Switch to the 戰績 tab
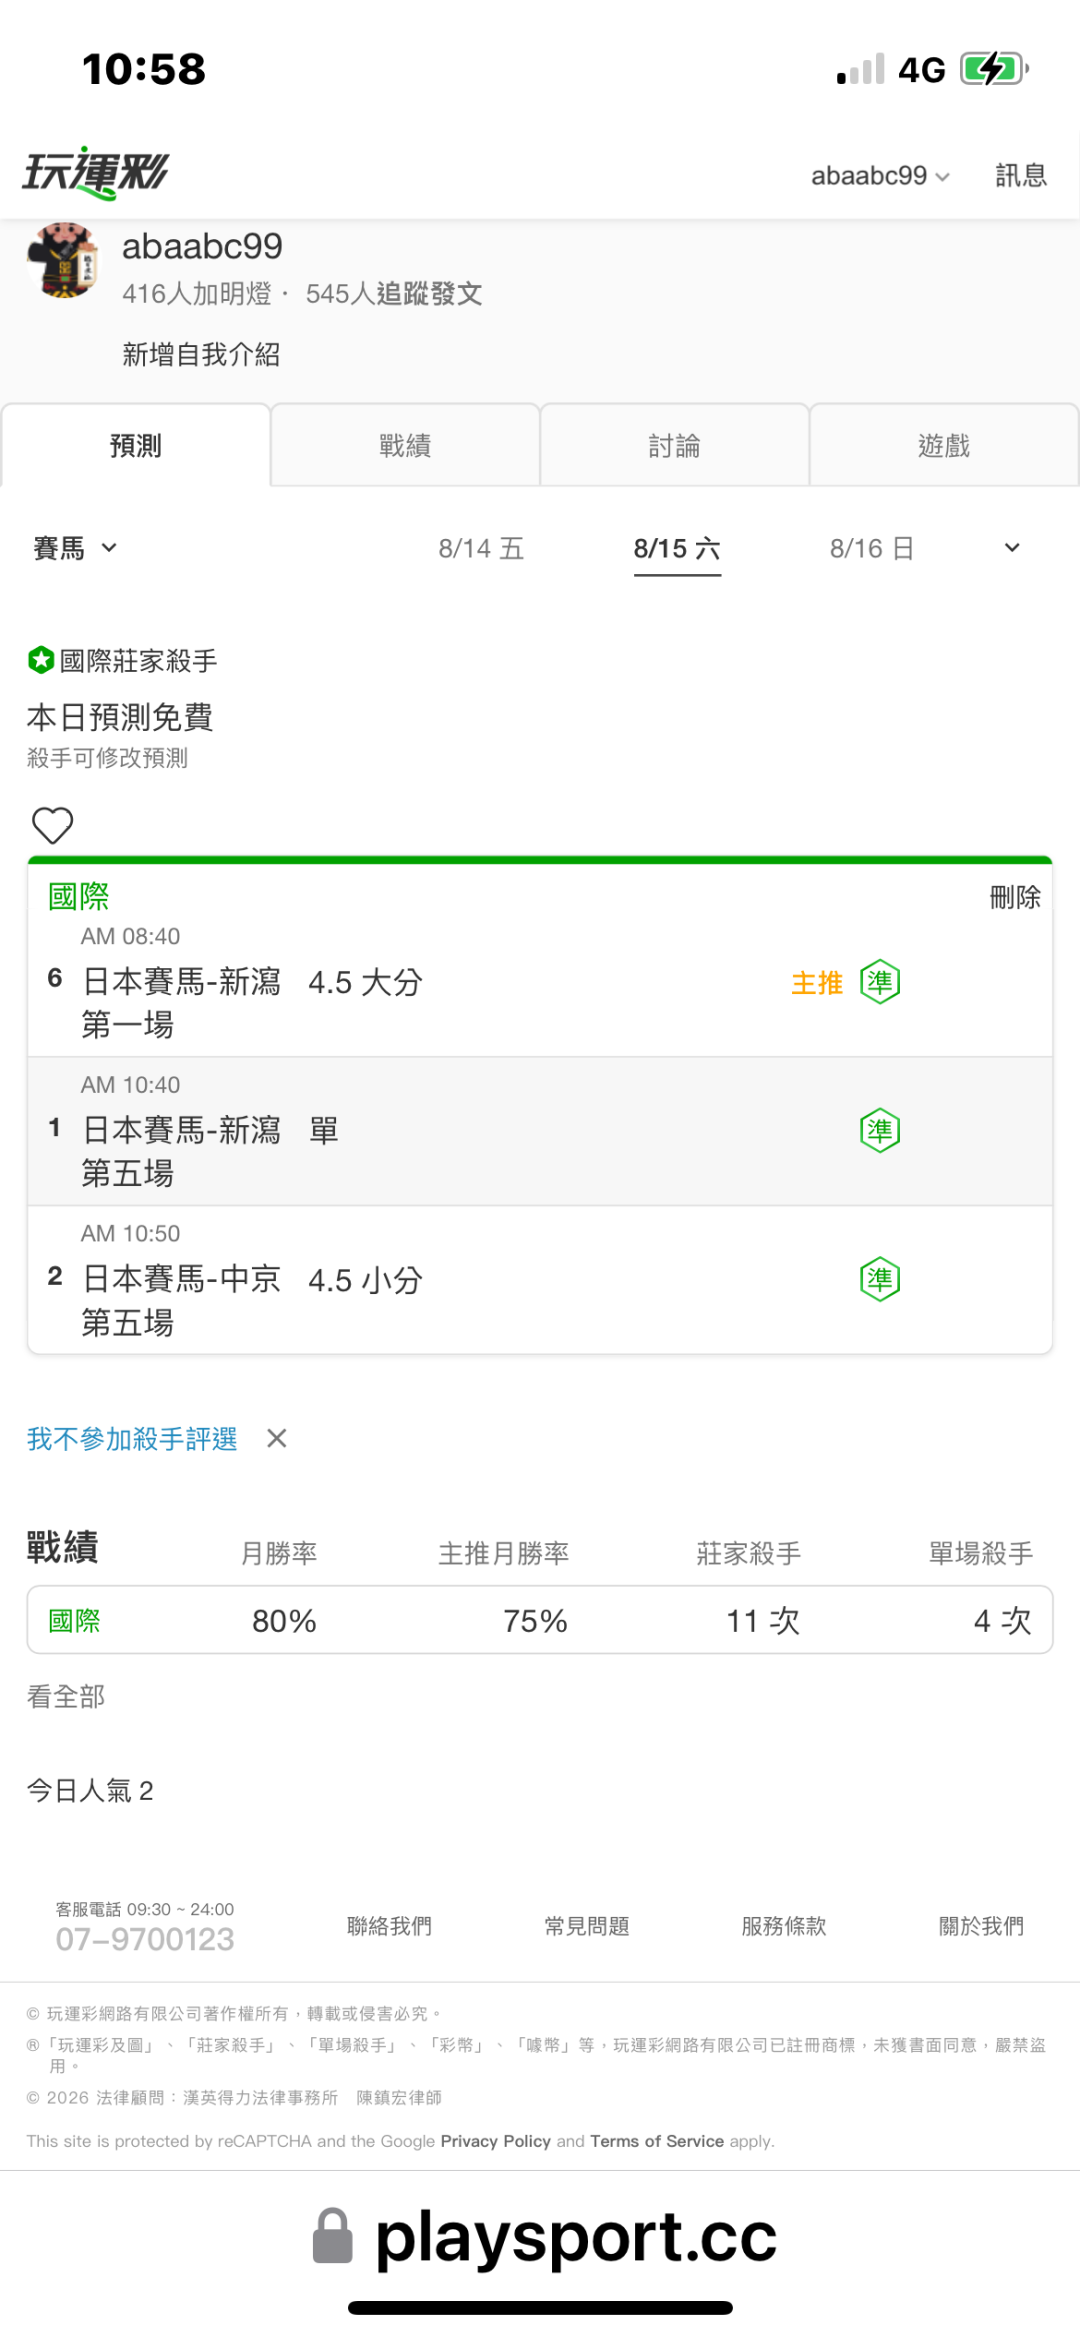Image resolution: width=1080 pixels, height=2337 pixels. click(x=405, y=446)
